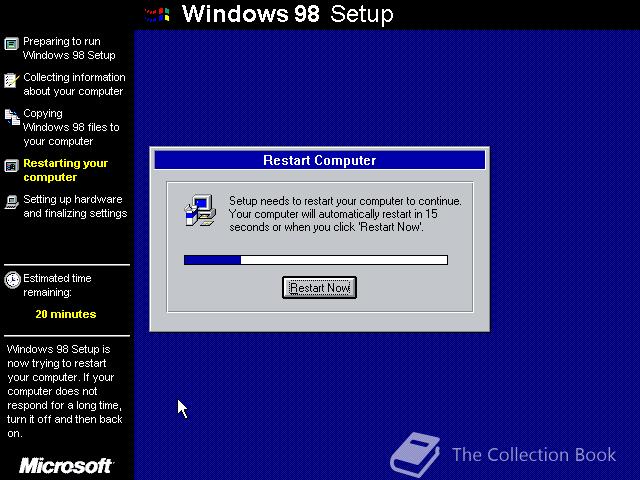Click the 'Setup needs to restart' message text
Viewport: 640px width, 480px height.
pyautogui.click(x=345, y=214)
